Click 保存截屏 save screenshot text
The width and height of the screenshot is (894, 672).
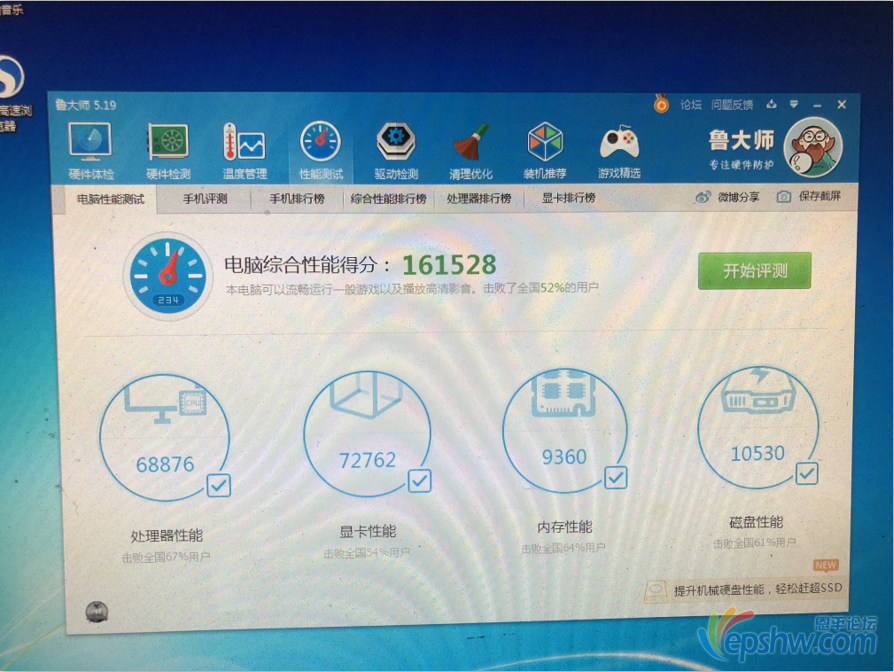click(819, 196)
